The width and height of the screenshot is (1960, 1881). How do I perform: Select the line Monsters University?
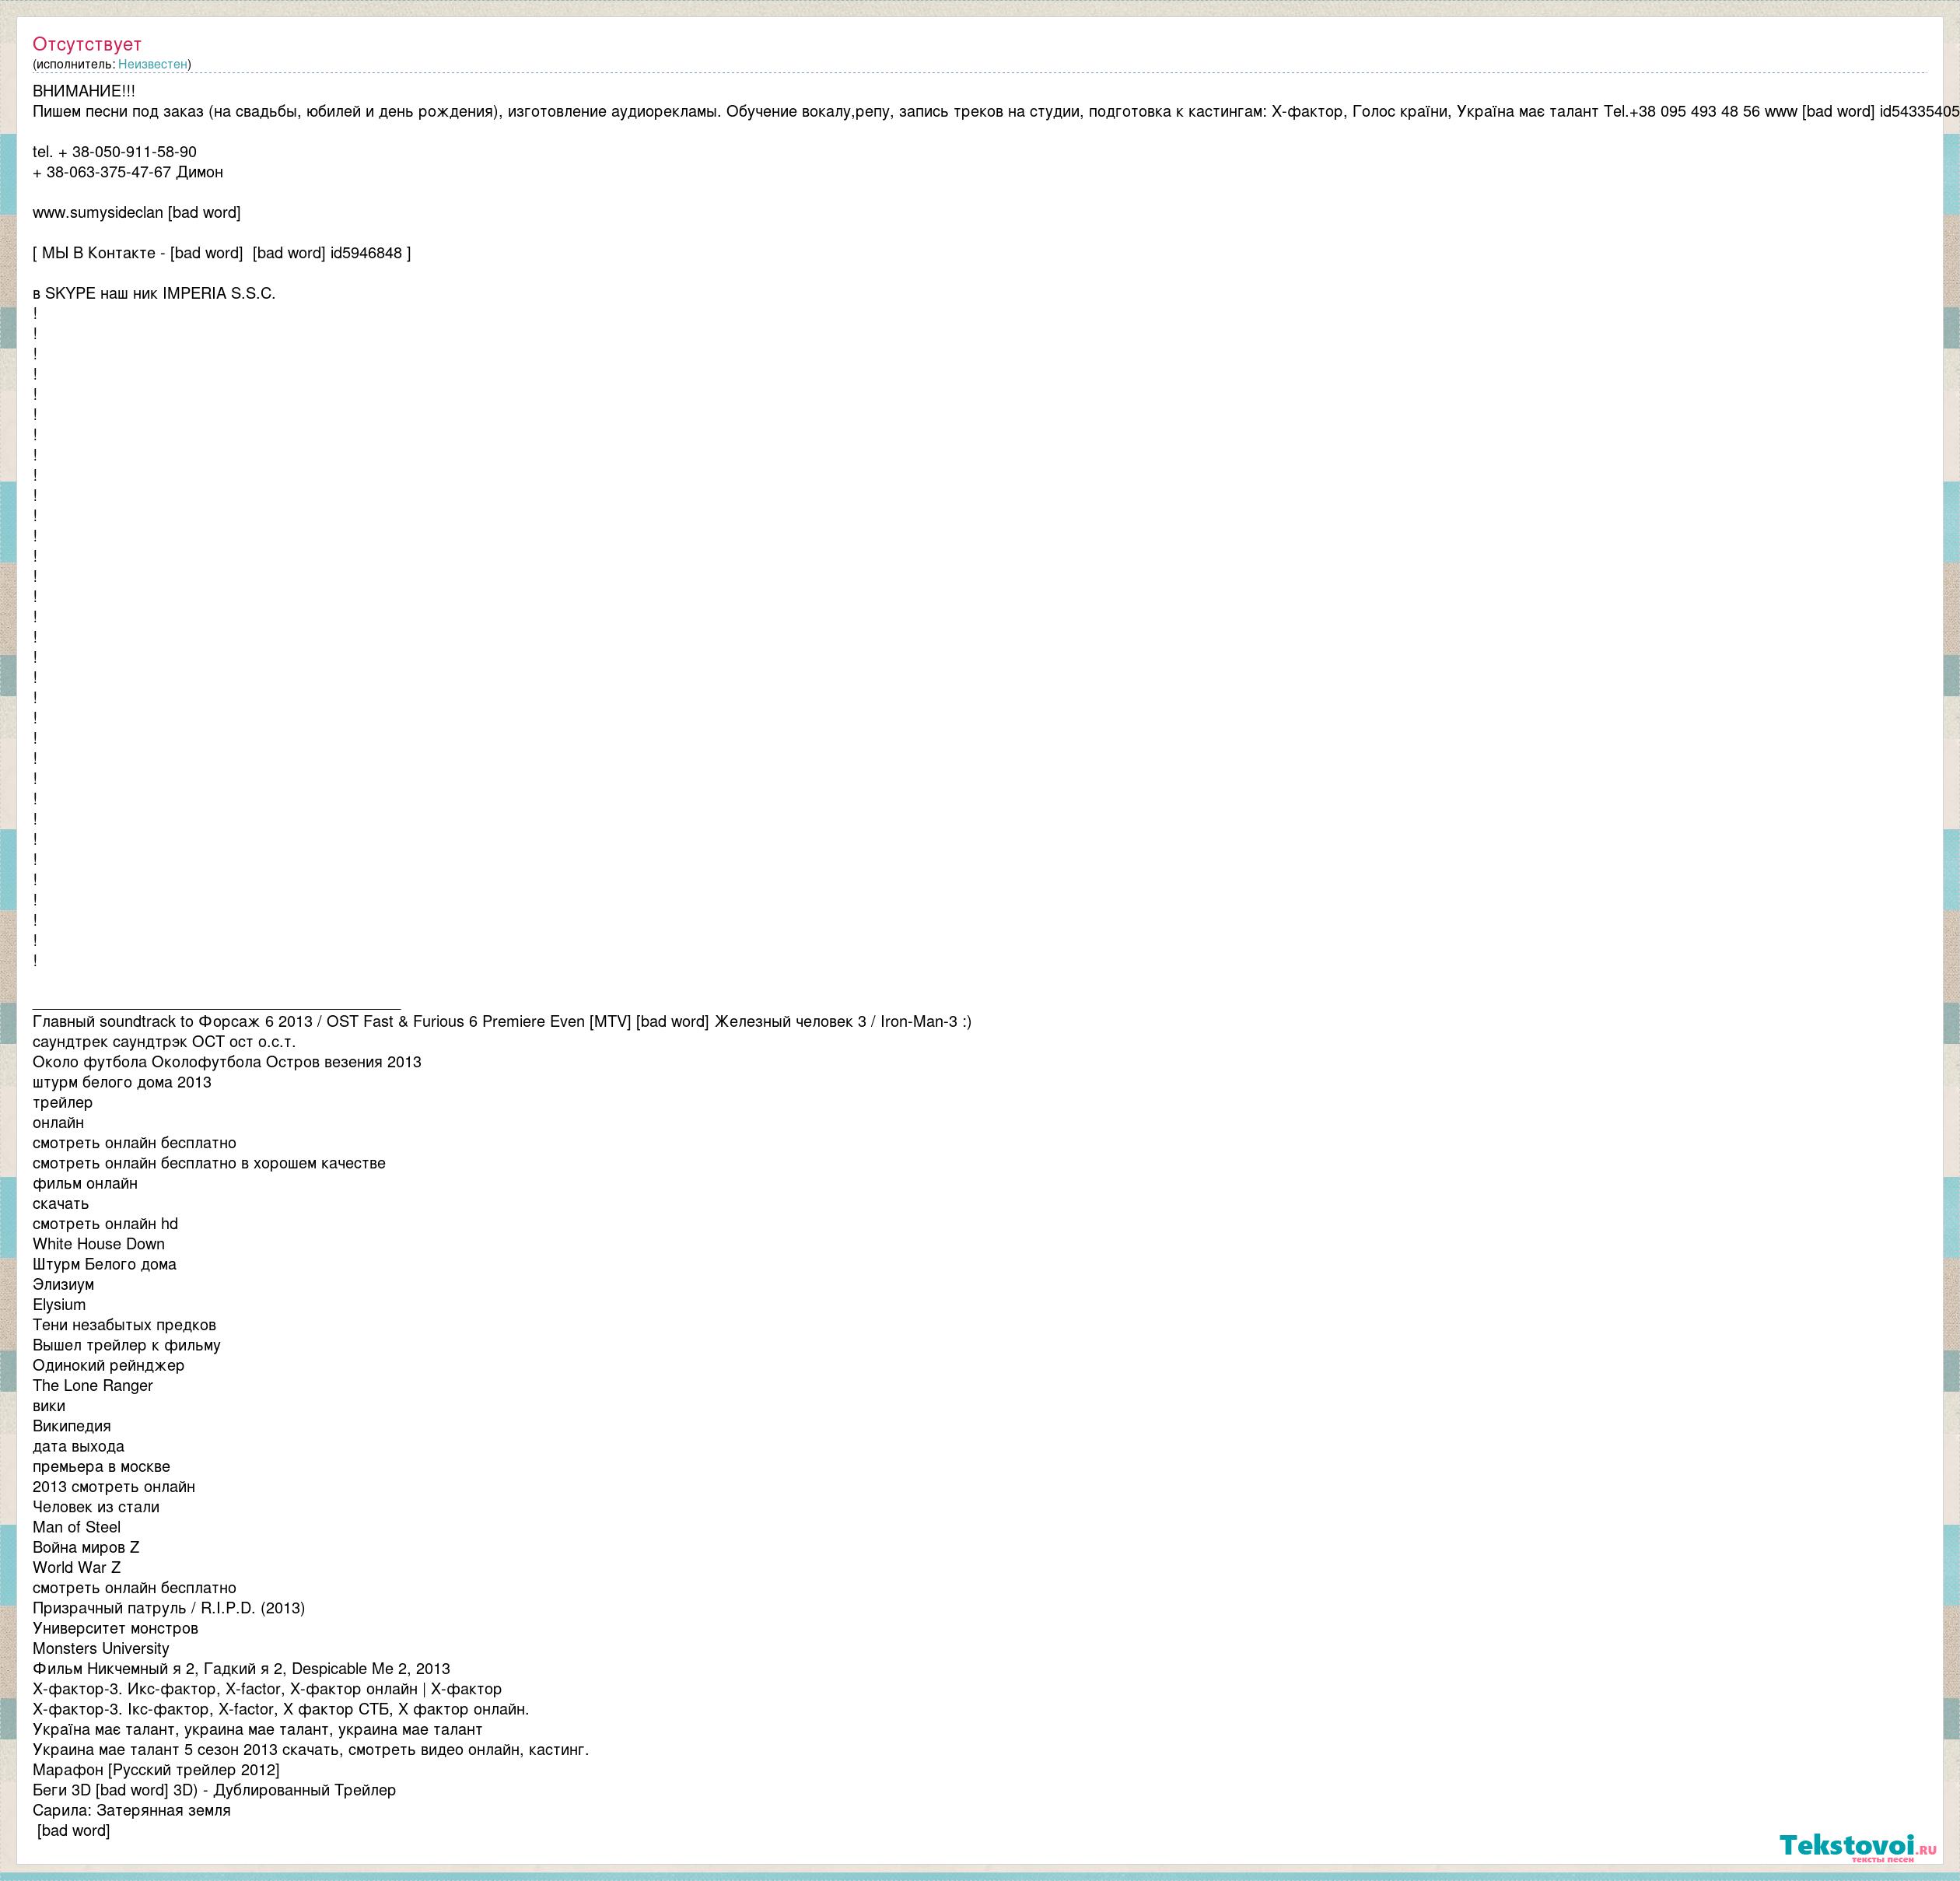click(x=101, y=1648)
